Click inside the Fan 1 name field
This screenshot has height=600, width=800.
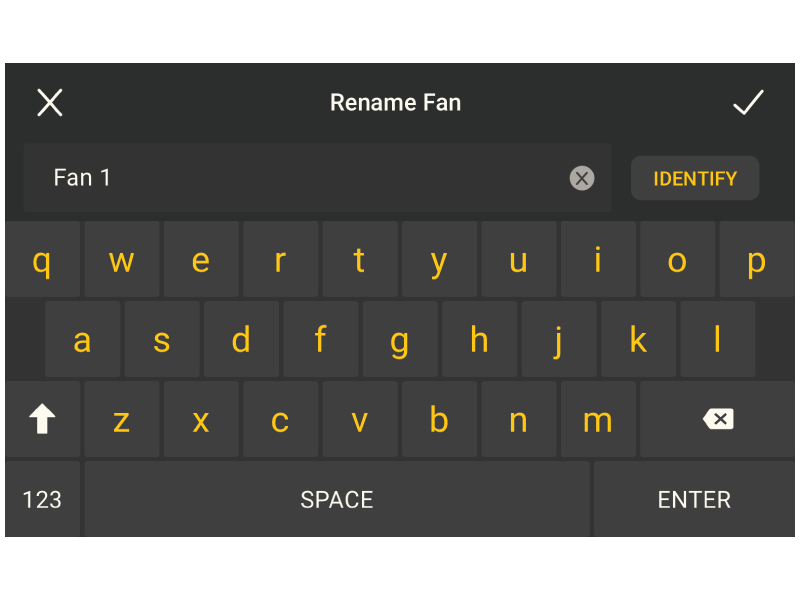coord(300,178)
